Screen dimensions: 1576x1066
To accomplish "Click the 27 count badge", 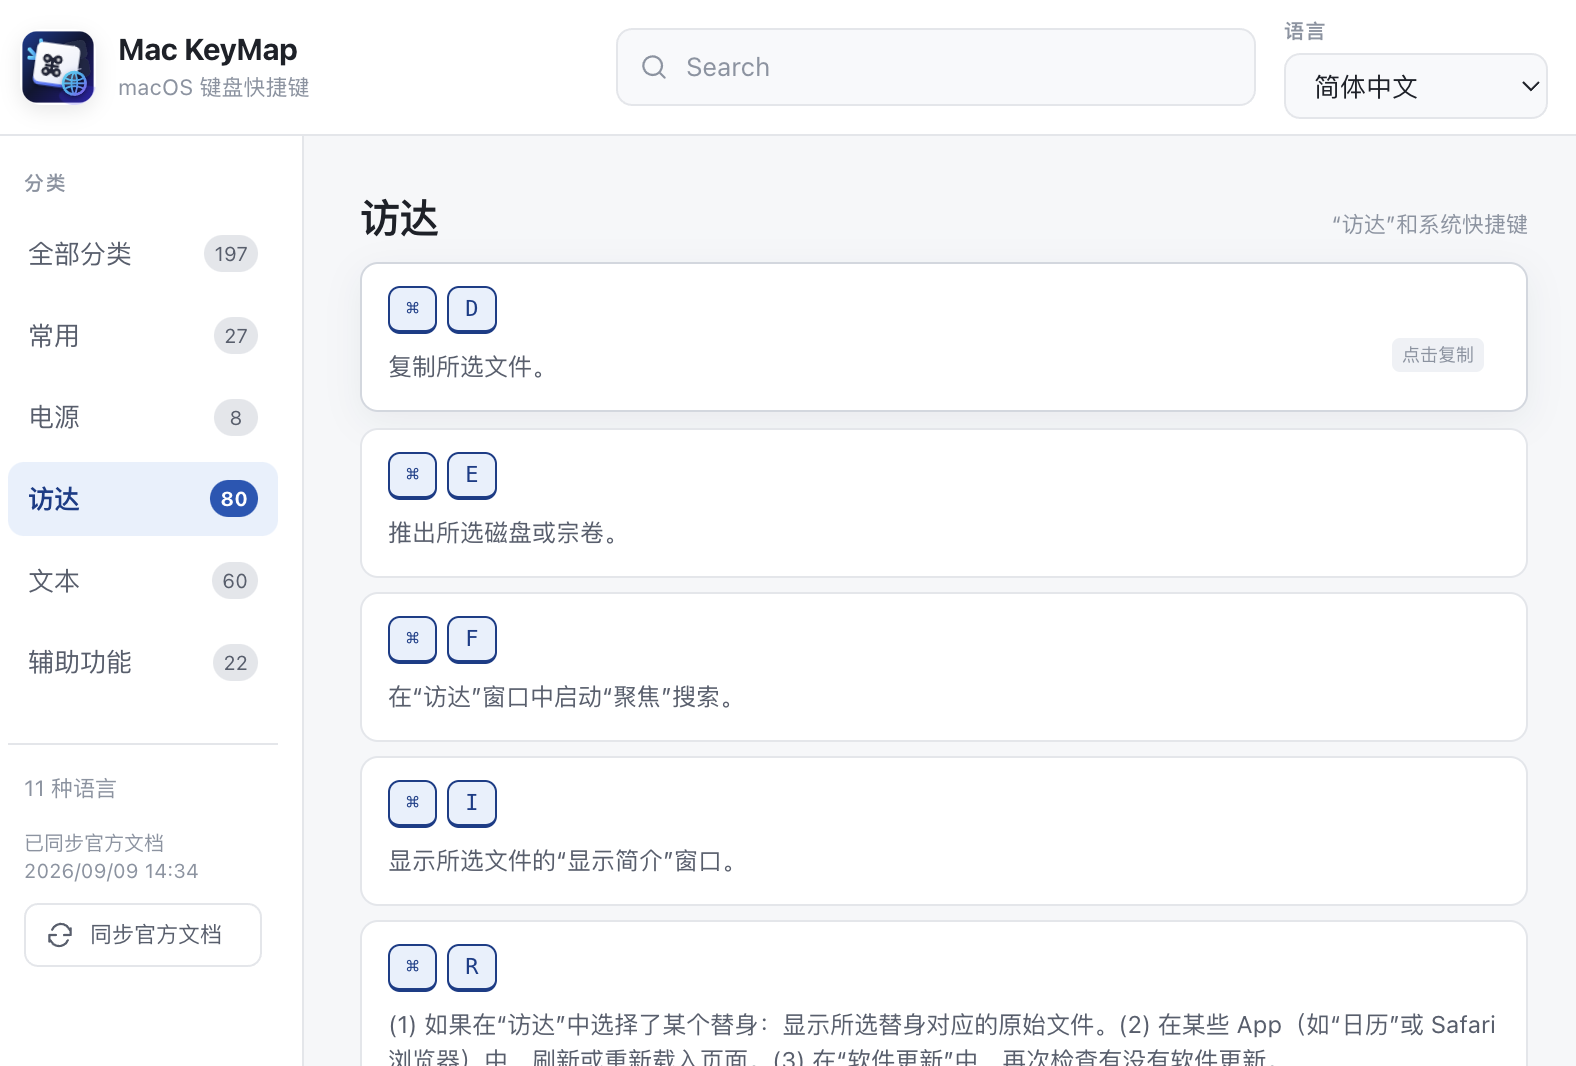I will [x=236, y=336].
